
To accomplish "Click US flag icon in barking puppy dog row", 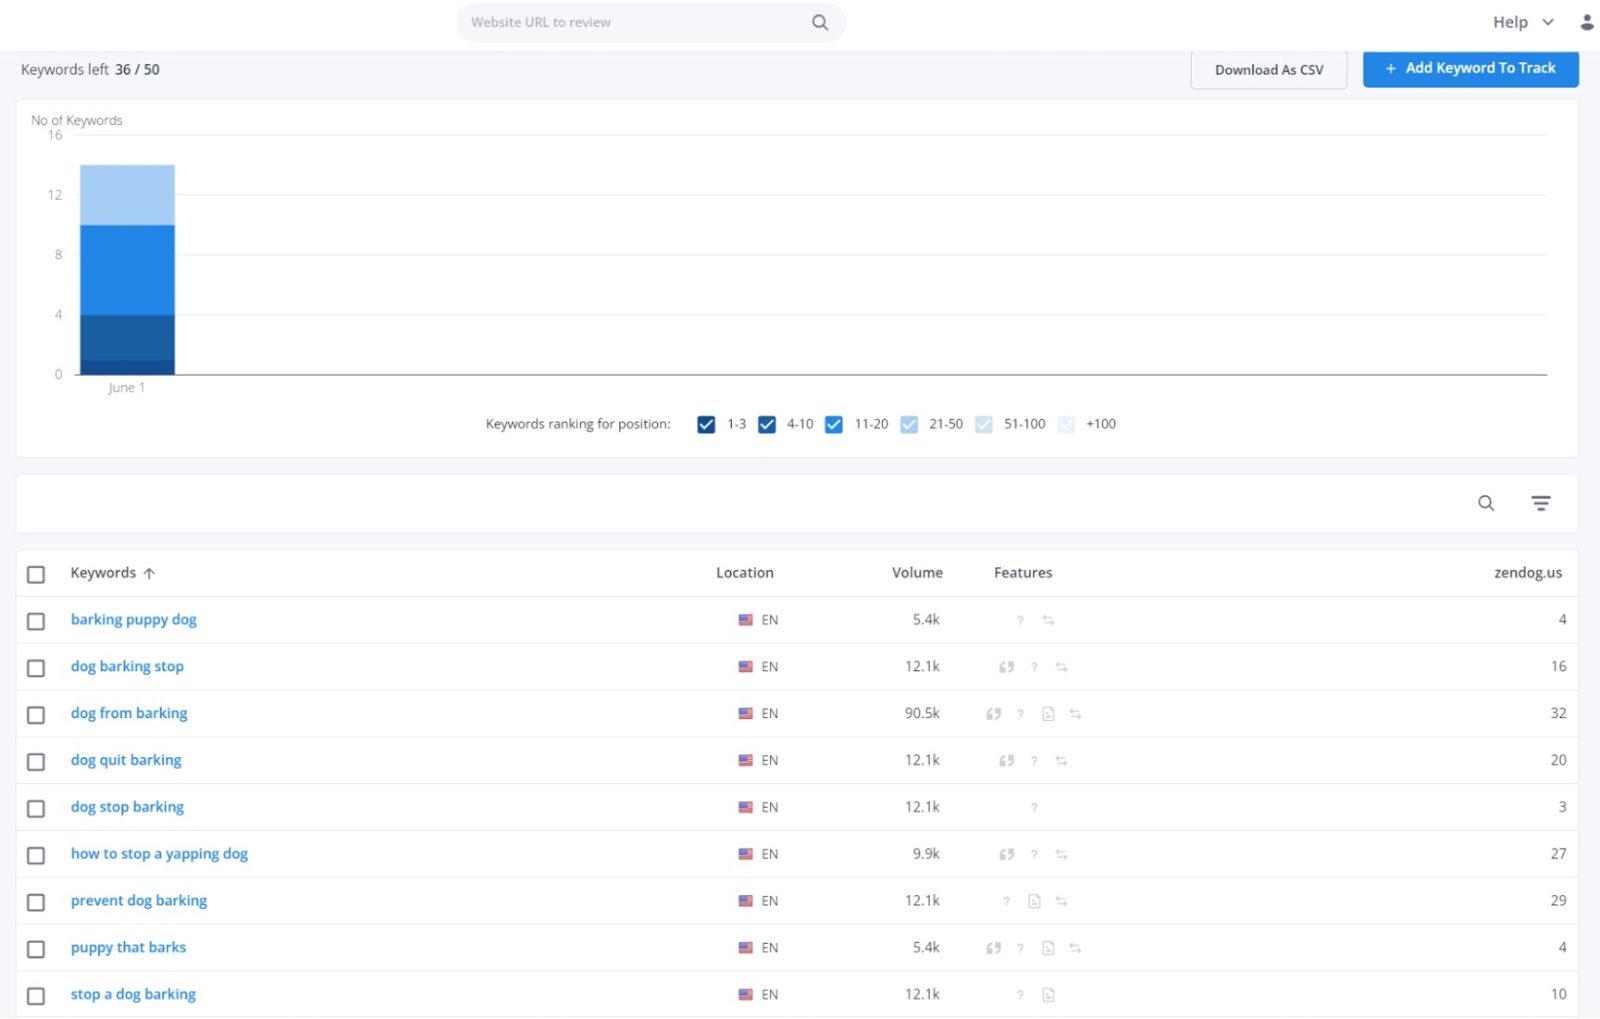I will coord(746,620).
